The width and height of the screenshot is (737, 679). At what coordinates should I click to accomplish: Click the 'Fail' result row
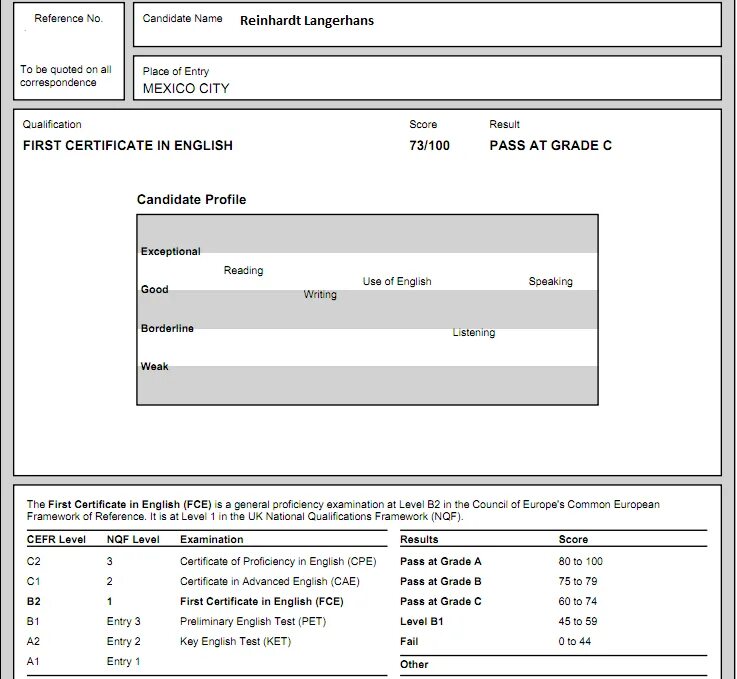coord(409,641)
